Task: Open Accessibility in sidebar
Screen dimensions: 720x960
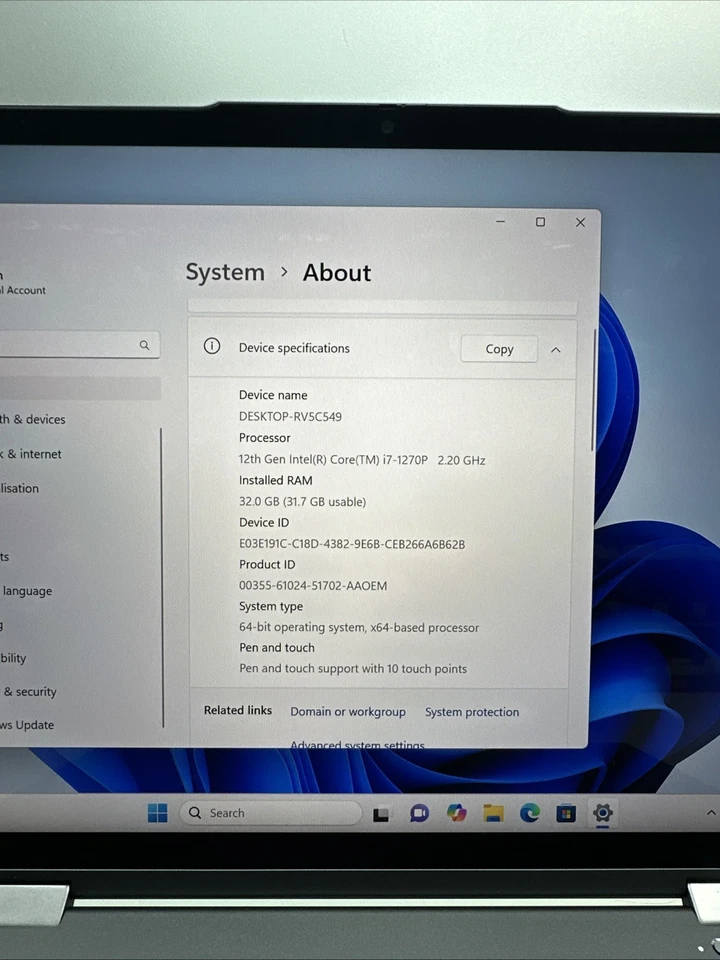Action: [13, 658]
